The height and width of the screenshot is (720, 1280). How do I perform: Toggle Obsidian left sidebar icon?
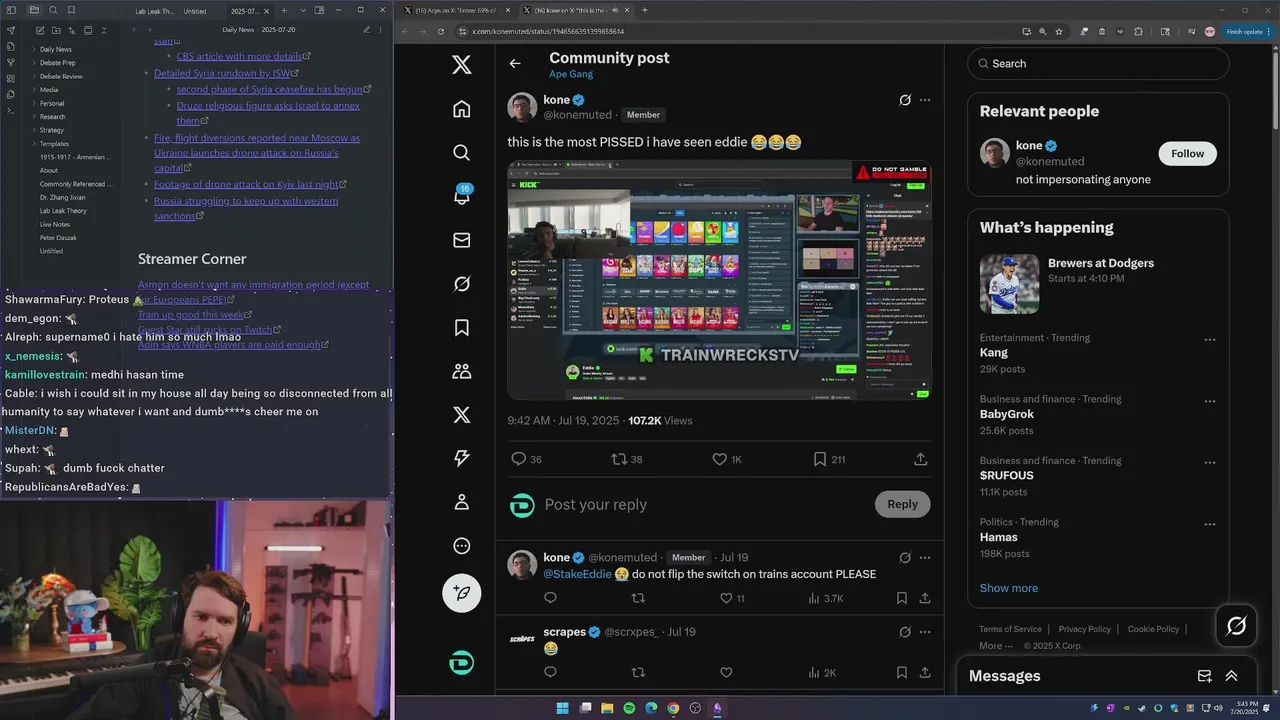pyautogui.click(x=11, y=10)
